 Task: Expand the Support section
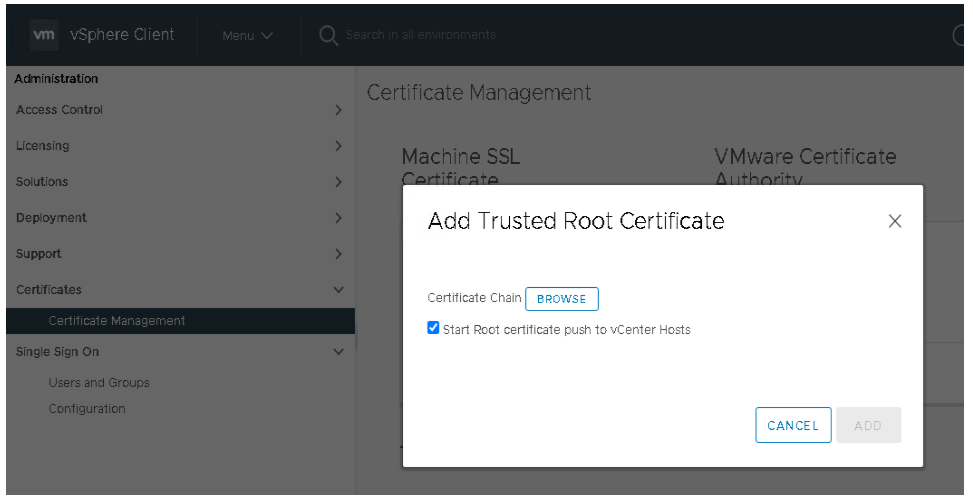pos(180,254)
